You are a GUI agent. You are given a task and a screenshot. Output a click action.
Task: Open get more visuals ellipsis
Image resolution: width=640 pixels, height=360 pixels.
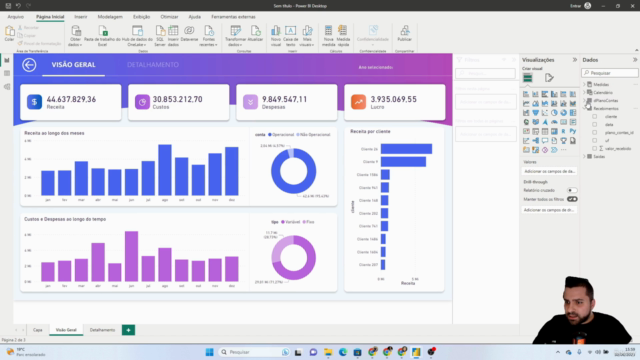coord(563,150)
